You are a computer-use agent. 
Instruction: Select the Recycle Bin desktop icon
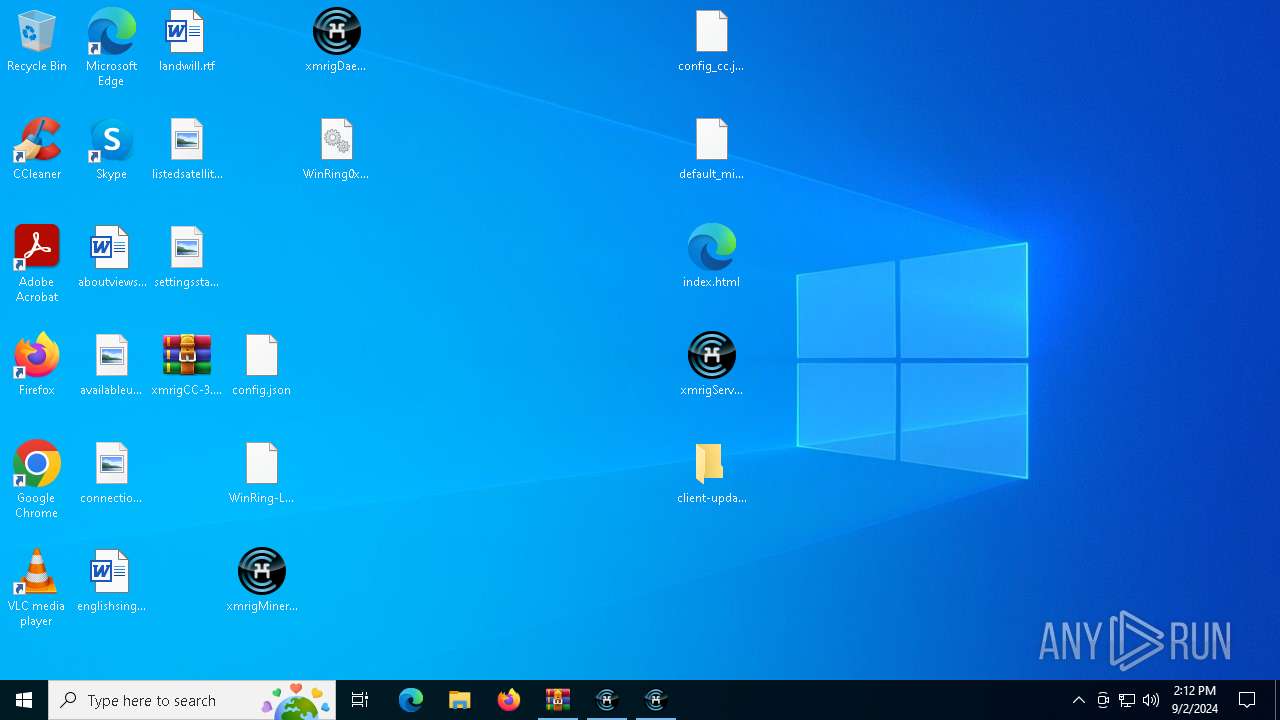pos(37,42)
